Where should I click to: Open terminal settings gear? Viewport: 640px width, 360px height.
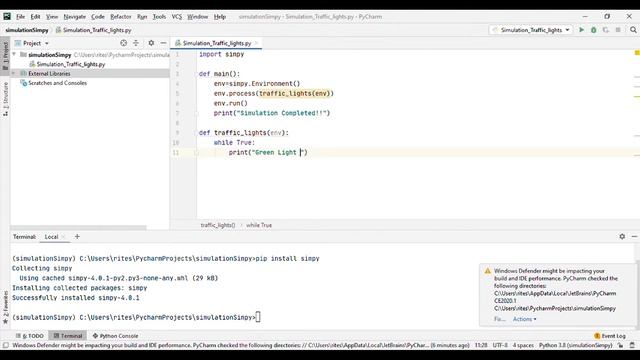pos(622,236)
